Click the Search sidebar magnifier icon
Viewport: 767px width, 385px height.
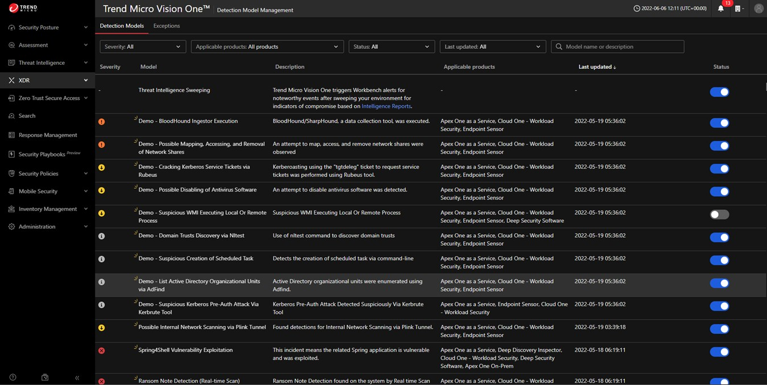[11, 116]
